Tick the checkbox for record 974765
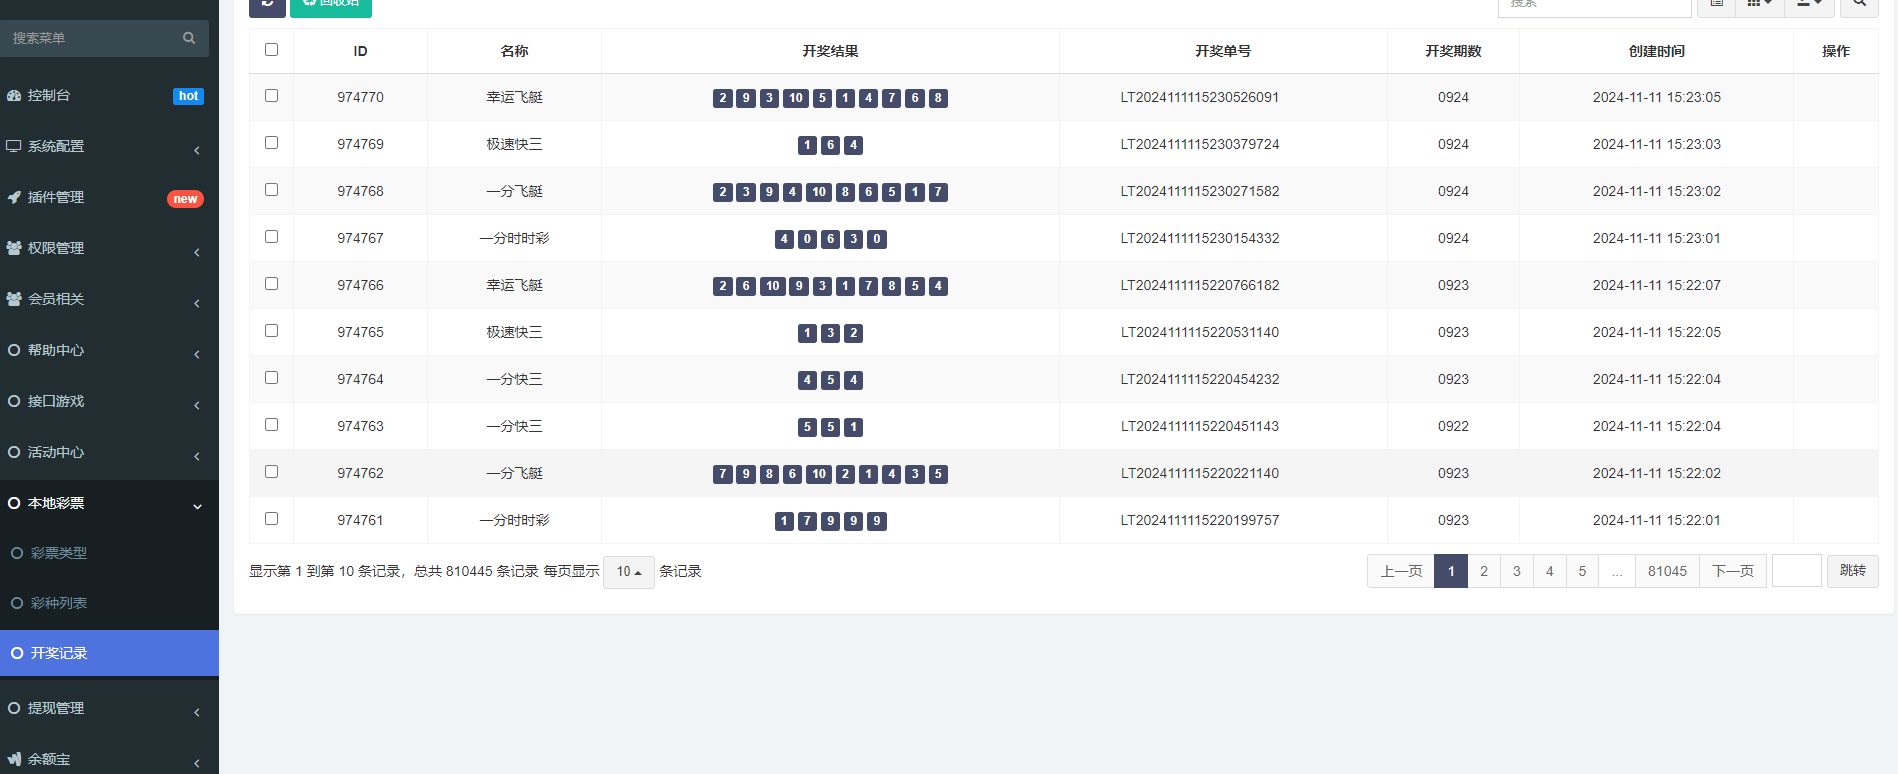Viewport: 1898px width, 774px height. [x=271, y=331]
